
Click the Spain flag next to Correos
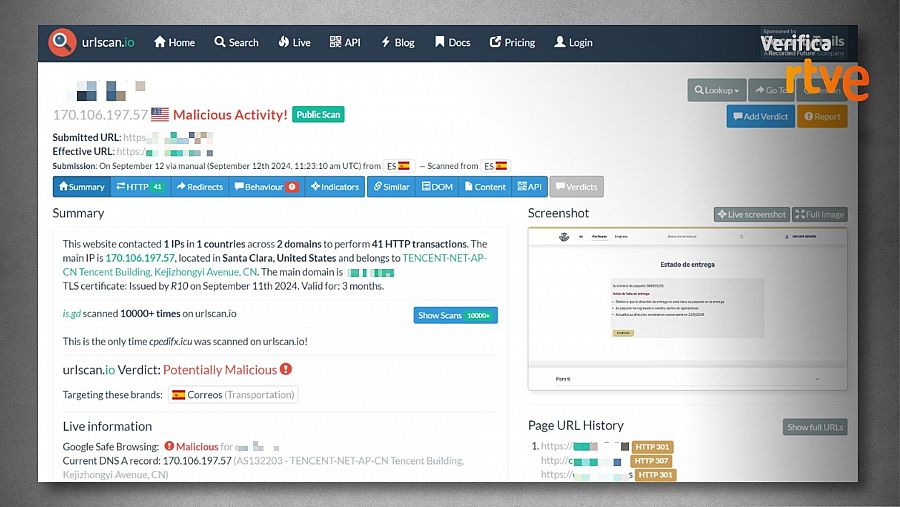[x=179, y=395]
